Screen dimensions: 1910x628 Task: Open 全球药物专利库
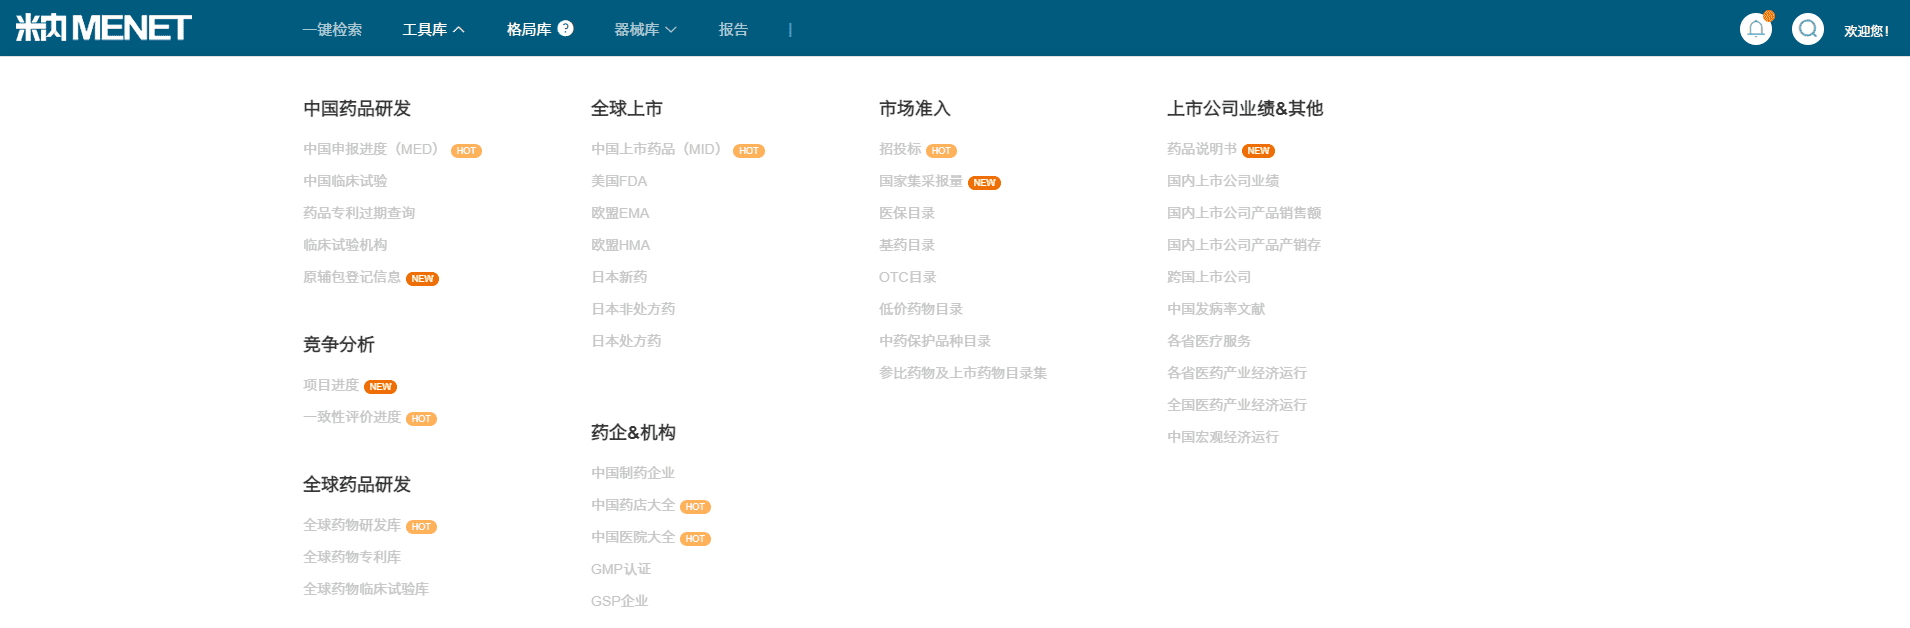coord(352,557)
